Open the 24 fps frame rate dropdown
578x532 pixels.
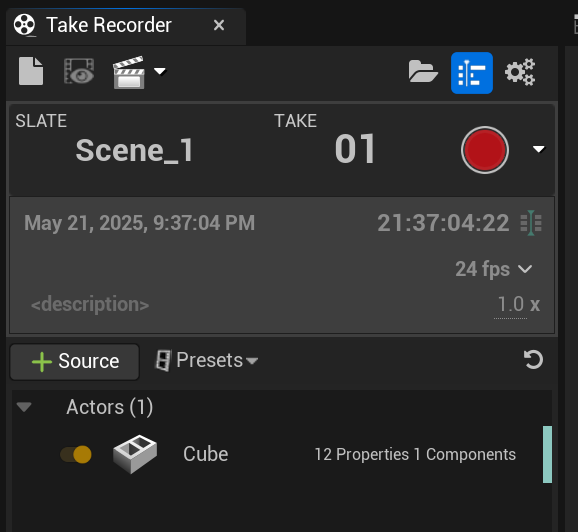point(494,269)
